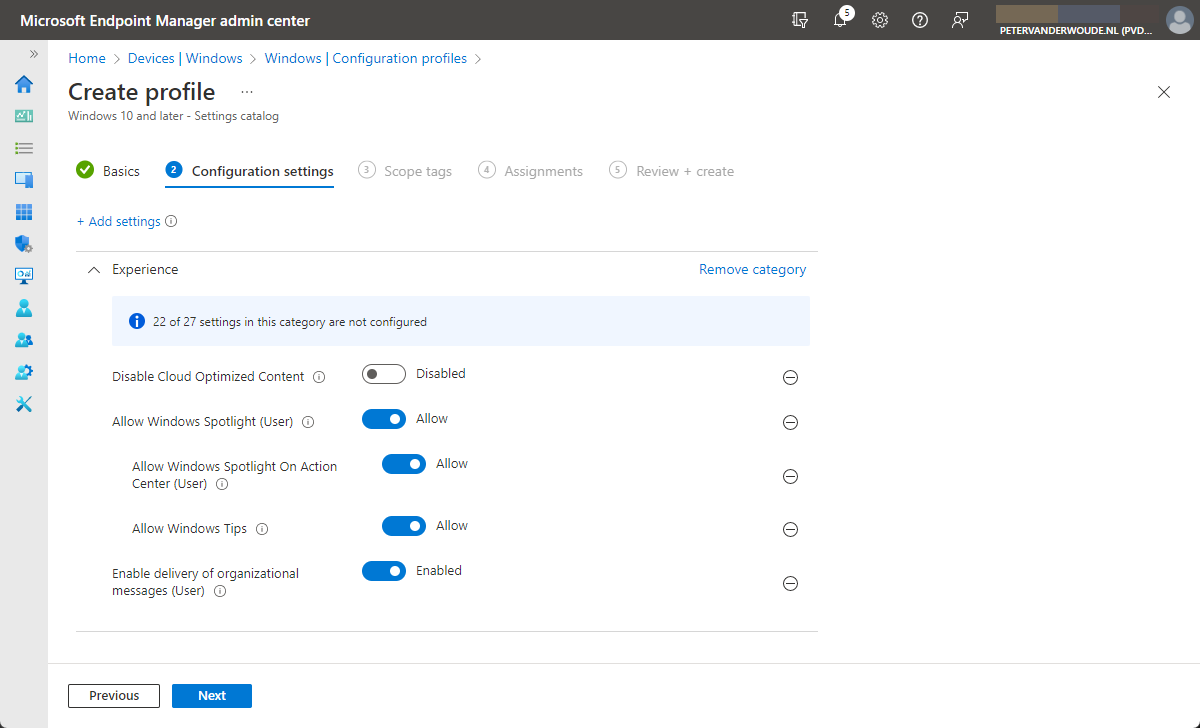Collapse the Experience category chevron
Screen dimensions: 1200x728
[94, 270]
